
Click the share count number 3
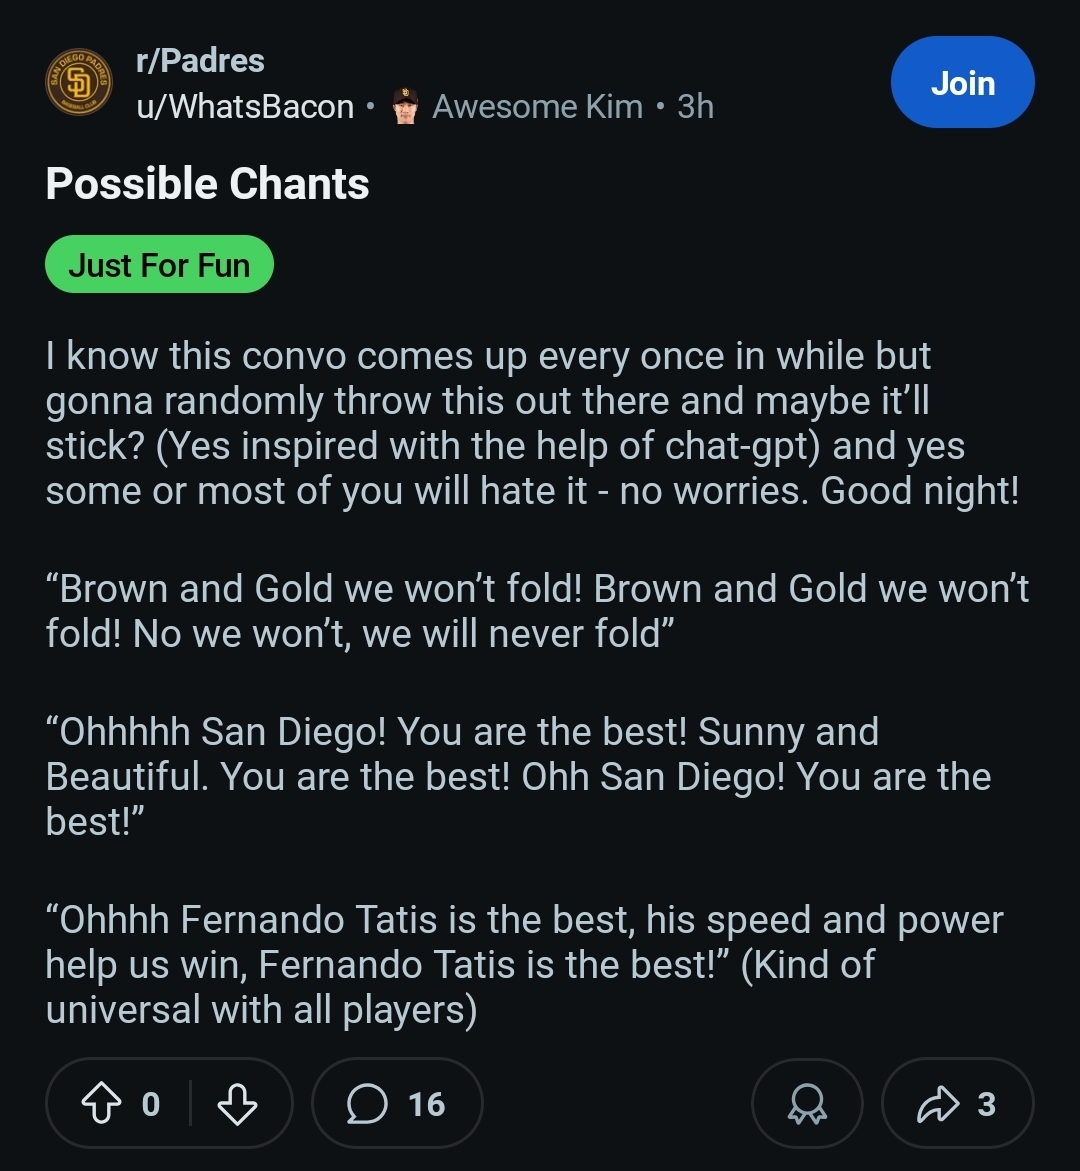986,1105
